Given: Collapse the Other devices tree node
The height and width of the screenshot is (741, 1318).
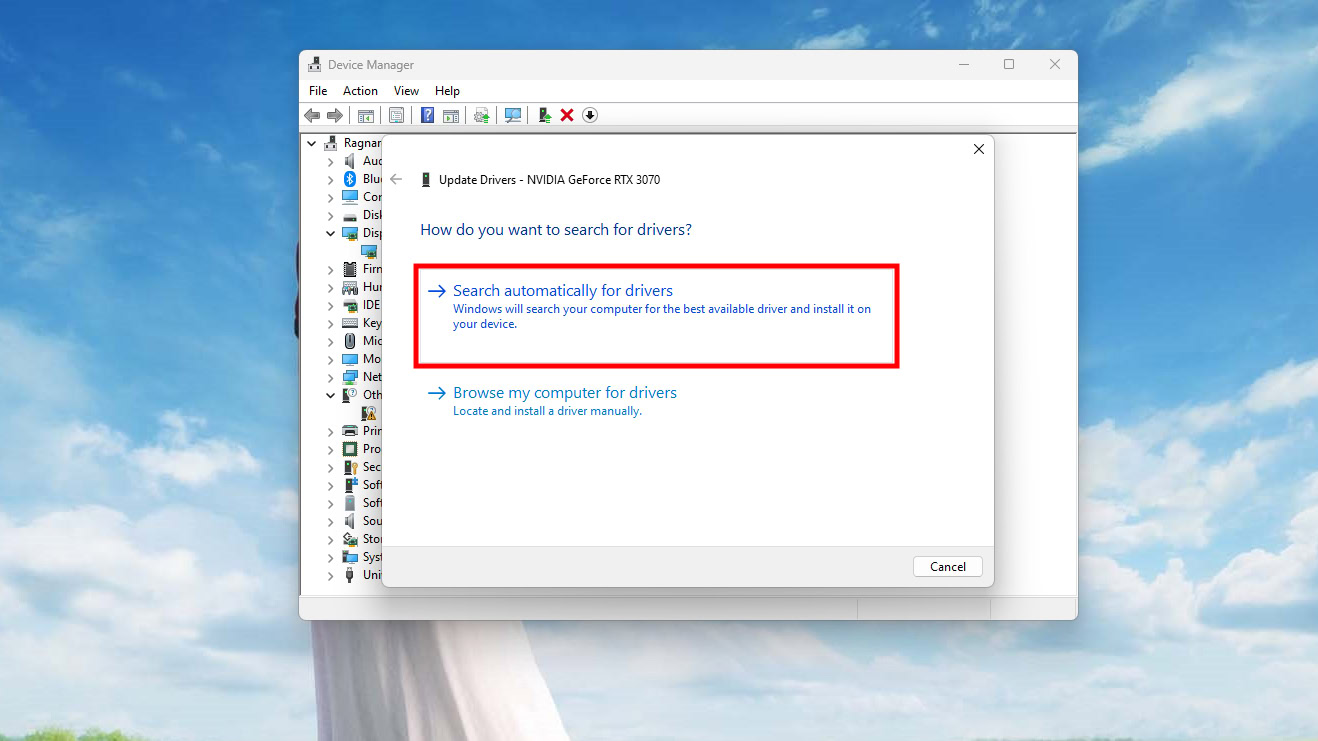Looking at the screenshot, I should (331, 395).
